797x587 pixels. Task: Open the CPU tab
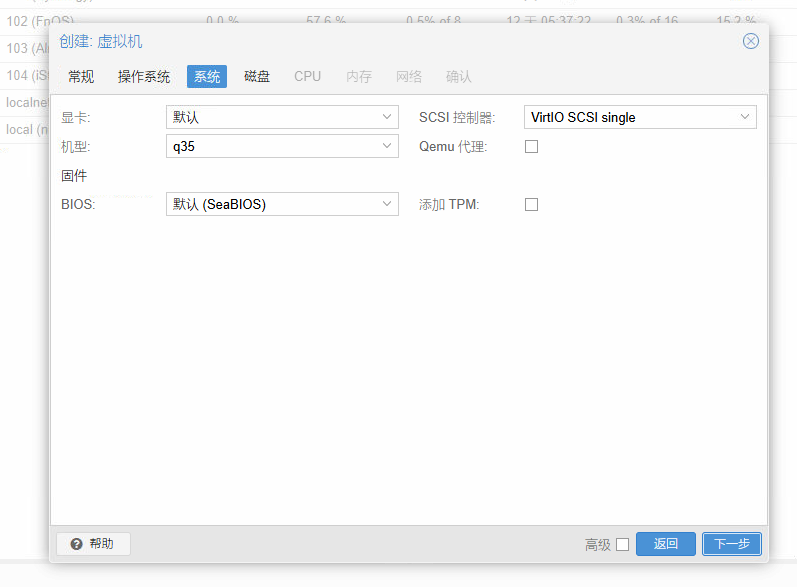(308, 76)
